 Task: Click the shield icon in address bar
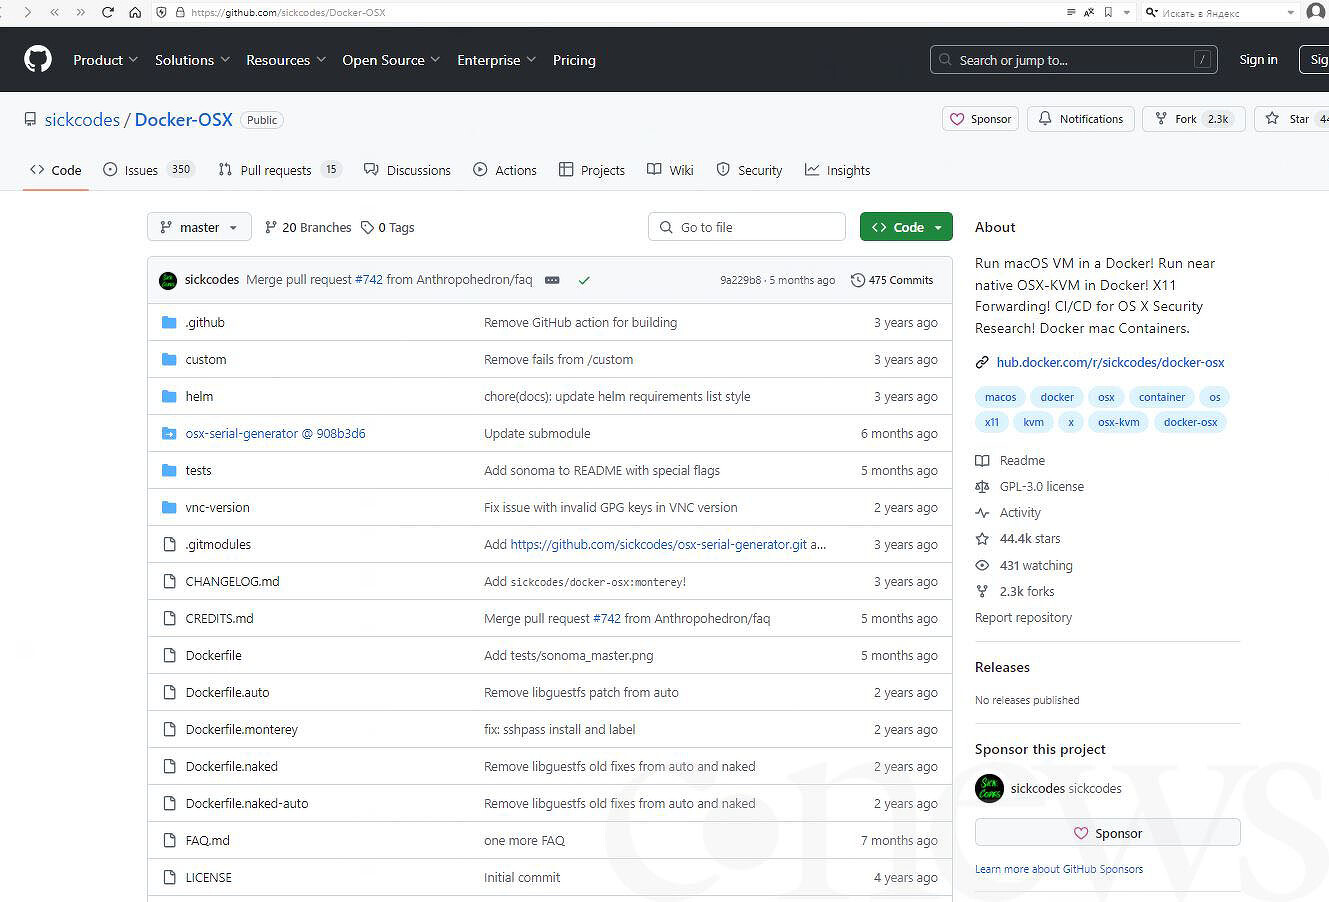coord(162,13)
